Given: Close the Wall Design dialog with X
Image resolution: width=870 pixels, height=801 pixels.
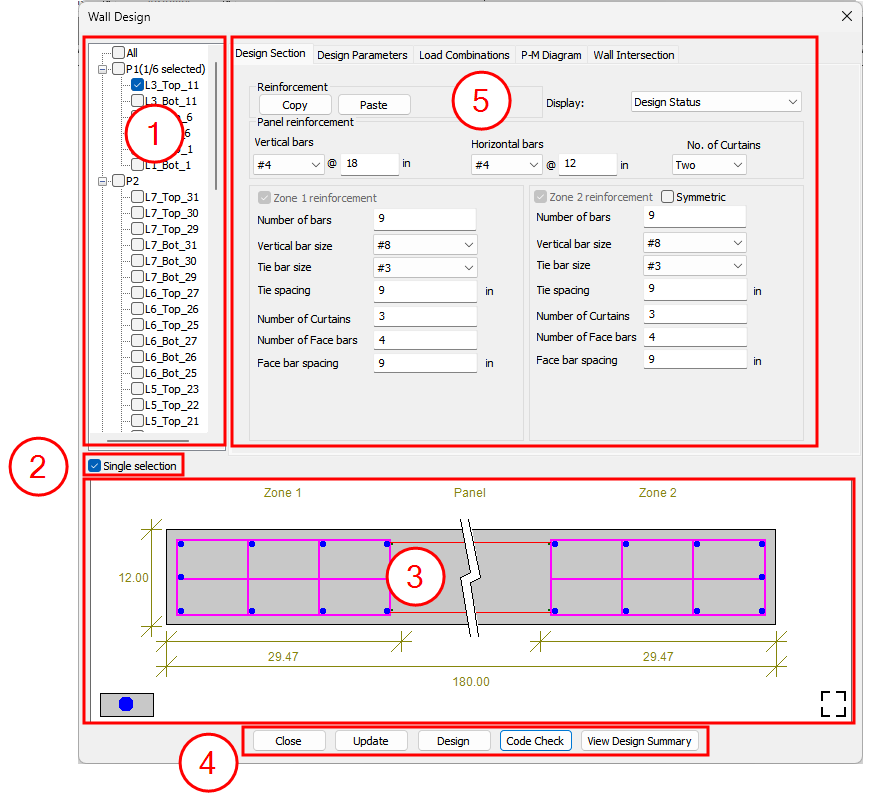Looking at the screenshot, I should pos(847,16).
